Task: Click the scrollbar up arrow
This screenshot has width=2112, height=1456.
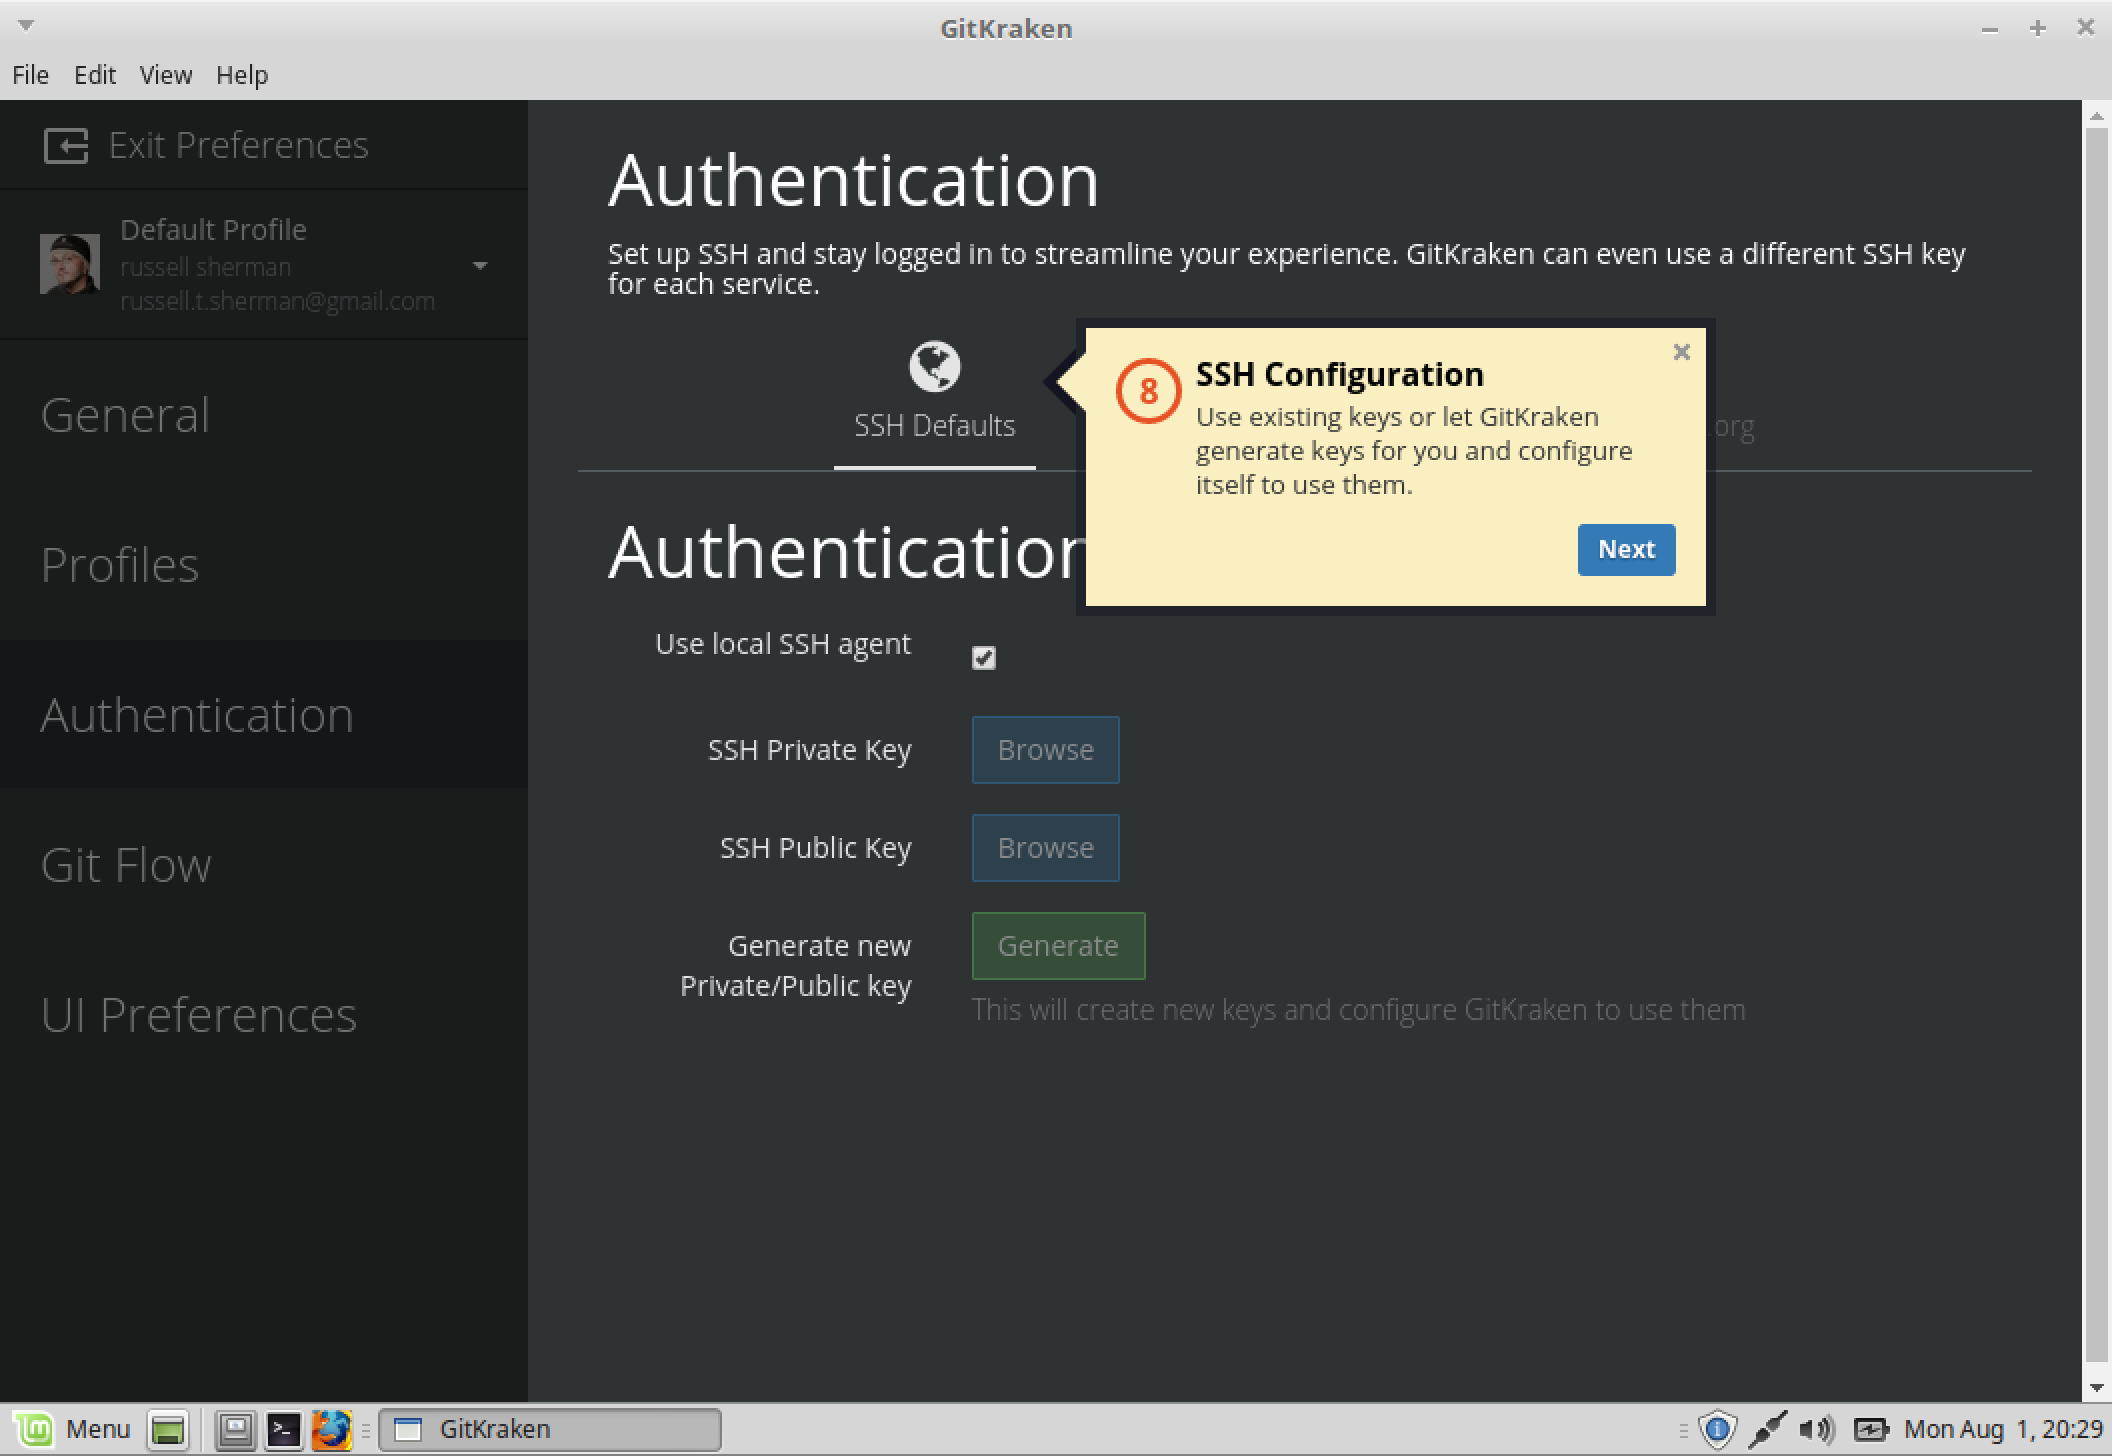Action: tap(2096, 116)
